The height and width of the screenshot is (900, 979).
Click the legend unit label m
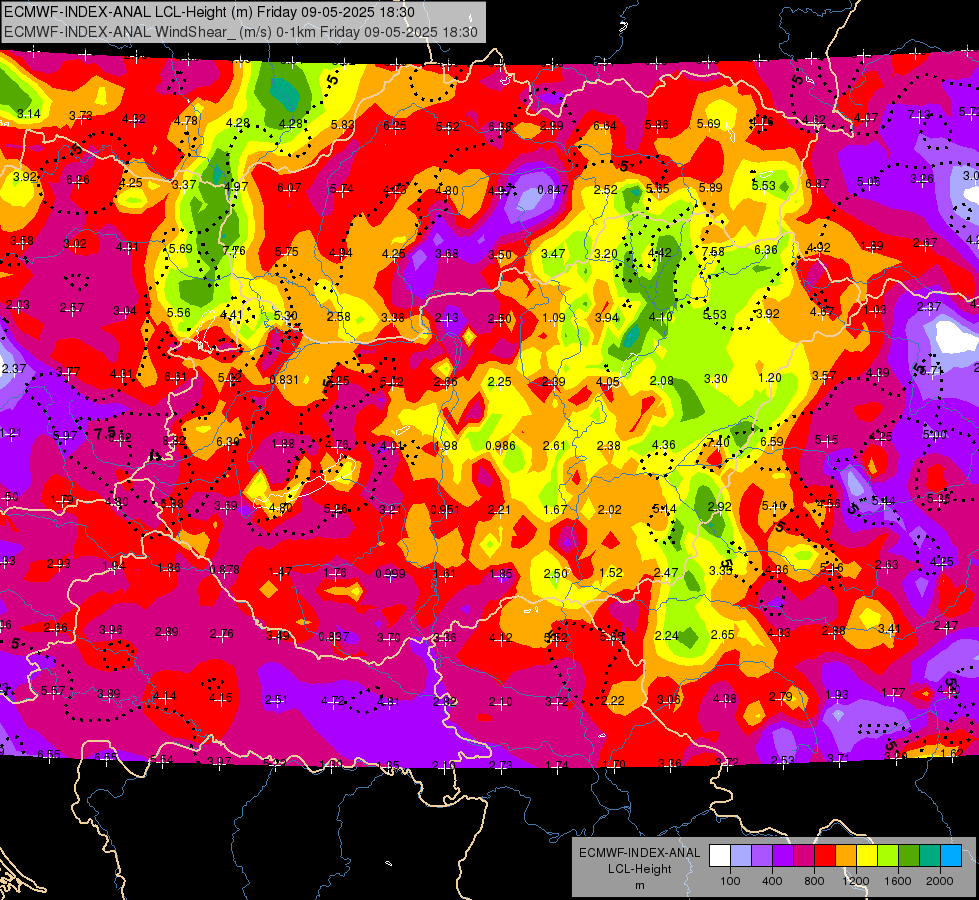coord(639,885)
